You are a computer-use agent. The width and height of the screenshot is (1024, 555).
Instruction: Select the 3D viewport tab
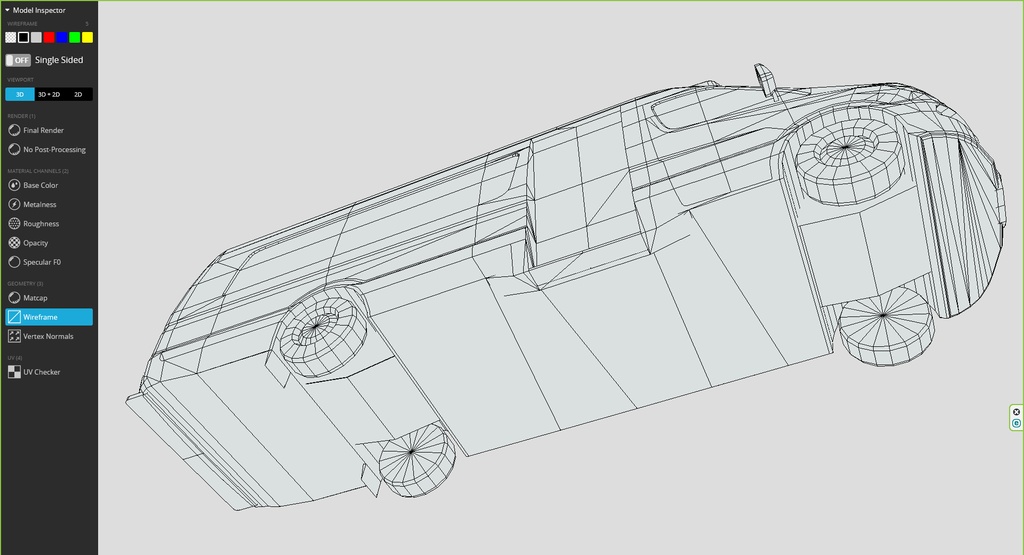tap(20, 94)
